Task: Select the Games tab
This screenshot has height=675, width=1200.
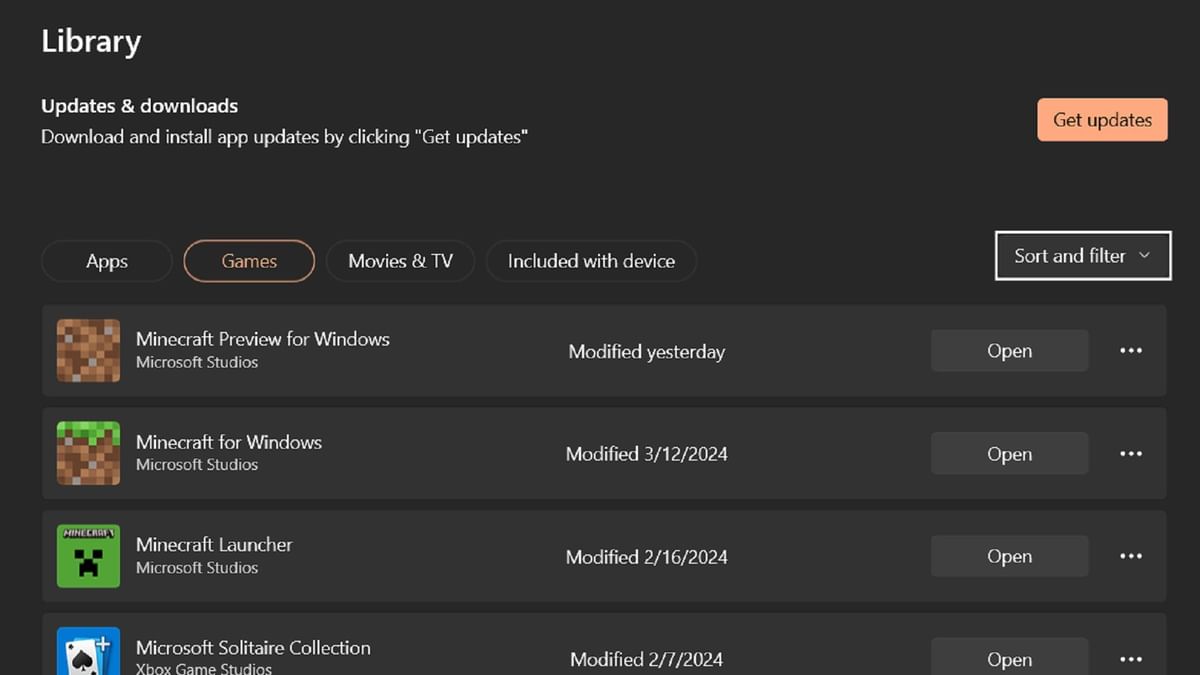Action: point(248,261)
